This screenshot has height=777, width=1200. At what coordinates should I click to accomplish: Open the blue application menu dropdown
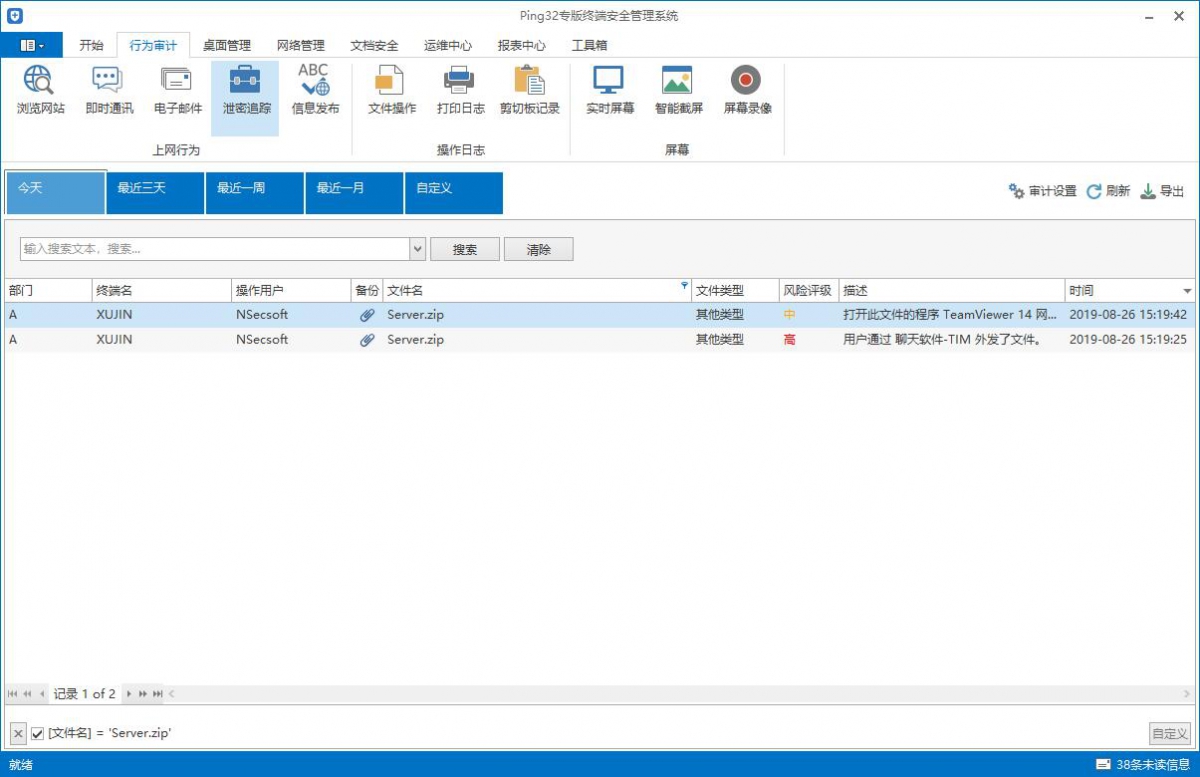click(32, 45)
